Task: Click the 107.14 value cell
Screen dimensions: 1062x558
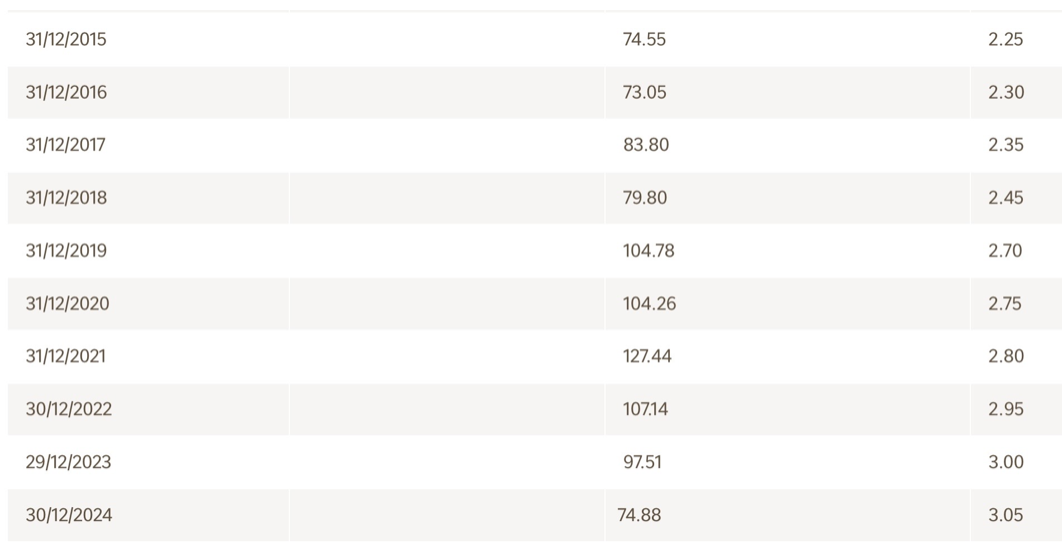Action: coord(645,409)
